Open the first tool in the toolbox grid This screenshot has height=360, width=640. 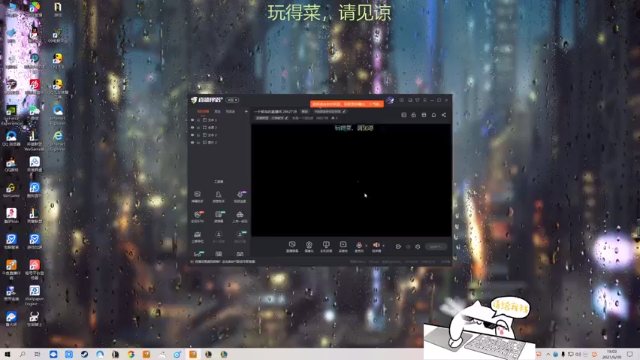pos(197,196)
